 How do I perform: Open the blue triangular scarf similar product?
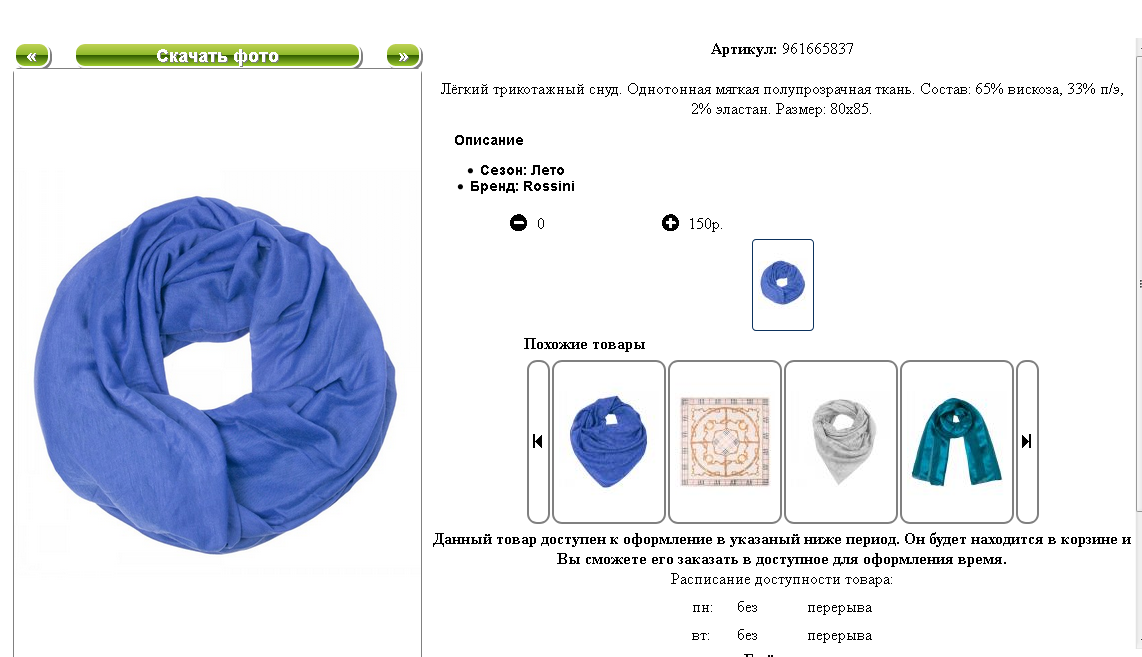tap(609, 441)
